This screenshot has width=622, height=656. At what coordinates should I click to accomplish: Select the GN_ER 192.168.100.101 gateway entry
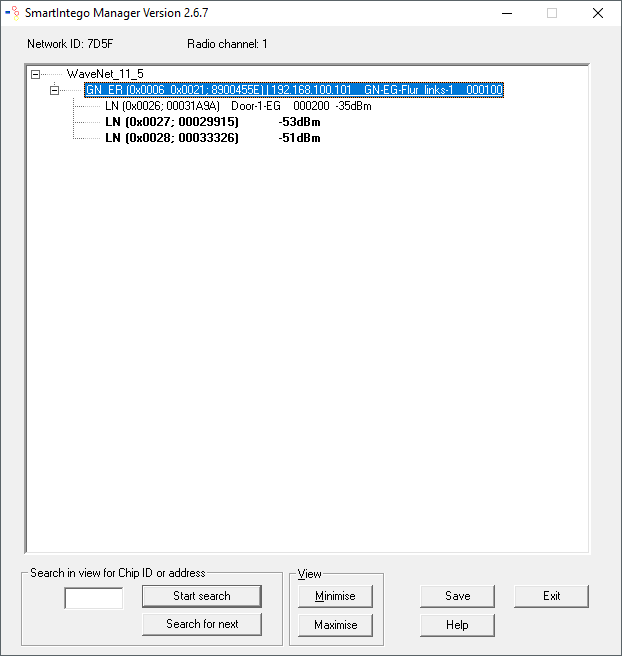pos(293,90)
